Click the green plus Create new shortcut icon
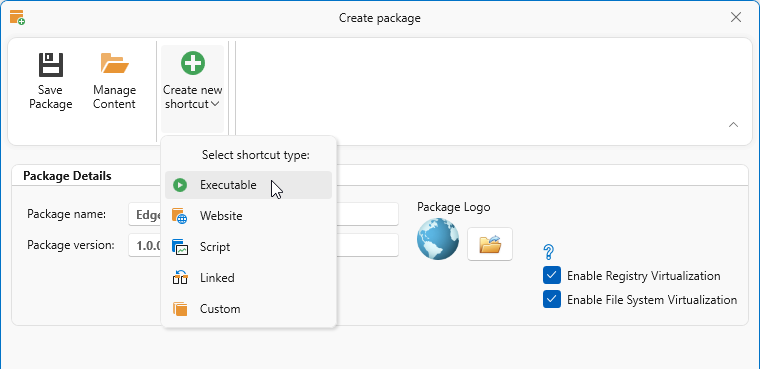 coord(193,64)
